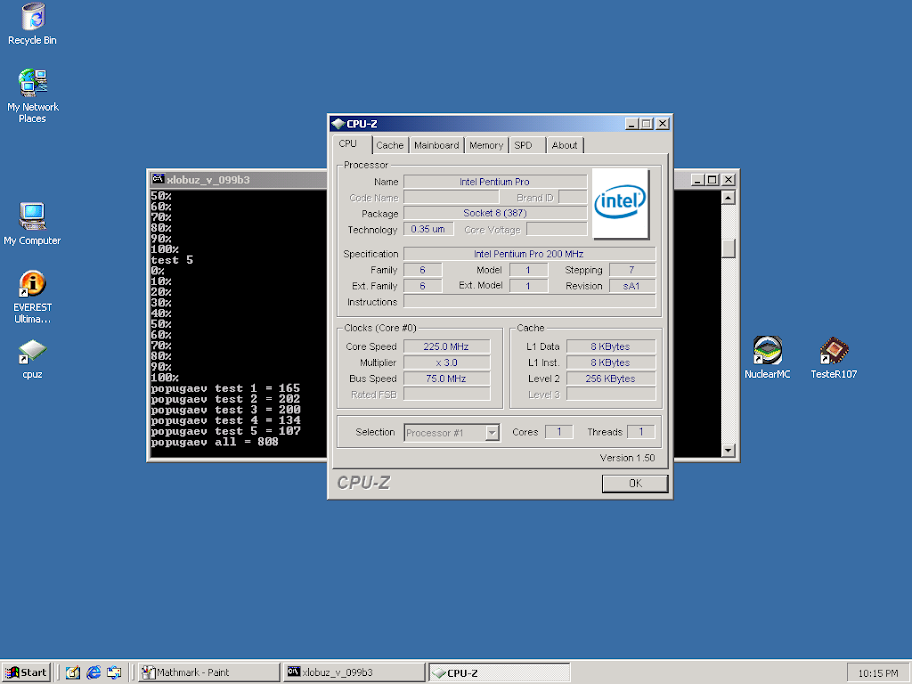The height and width of the screenshot is (684, 912).
Task: Open the SPD tab
Action: [x=527, y=145]
